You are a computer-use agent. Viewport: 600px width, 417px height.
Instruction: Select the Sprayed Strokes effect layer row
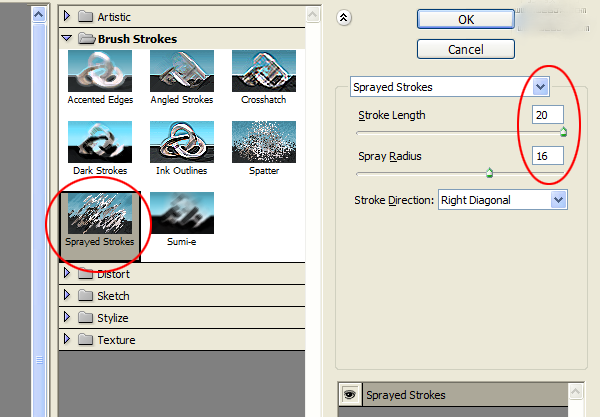pos(465,394)
